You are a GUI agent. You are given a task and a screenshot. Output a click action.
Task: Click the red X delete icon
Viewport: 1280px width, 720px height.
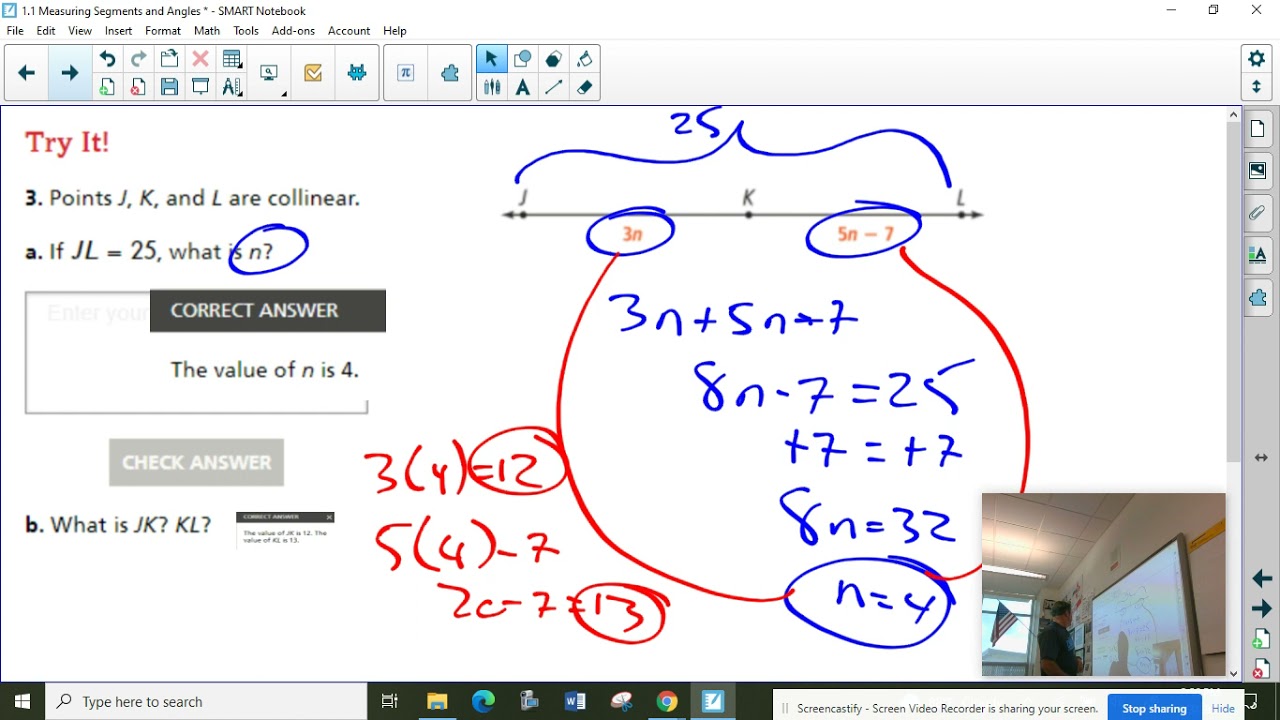pyautogui.click(x=200, y=59)
